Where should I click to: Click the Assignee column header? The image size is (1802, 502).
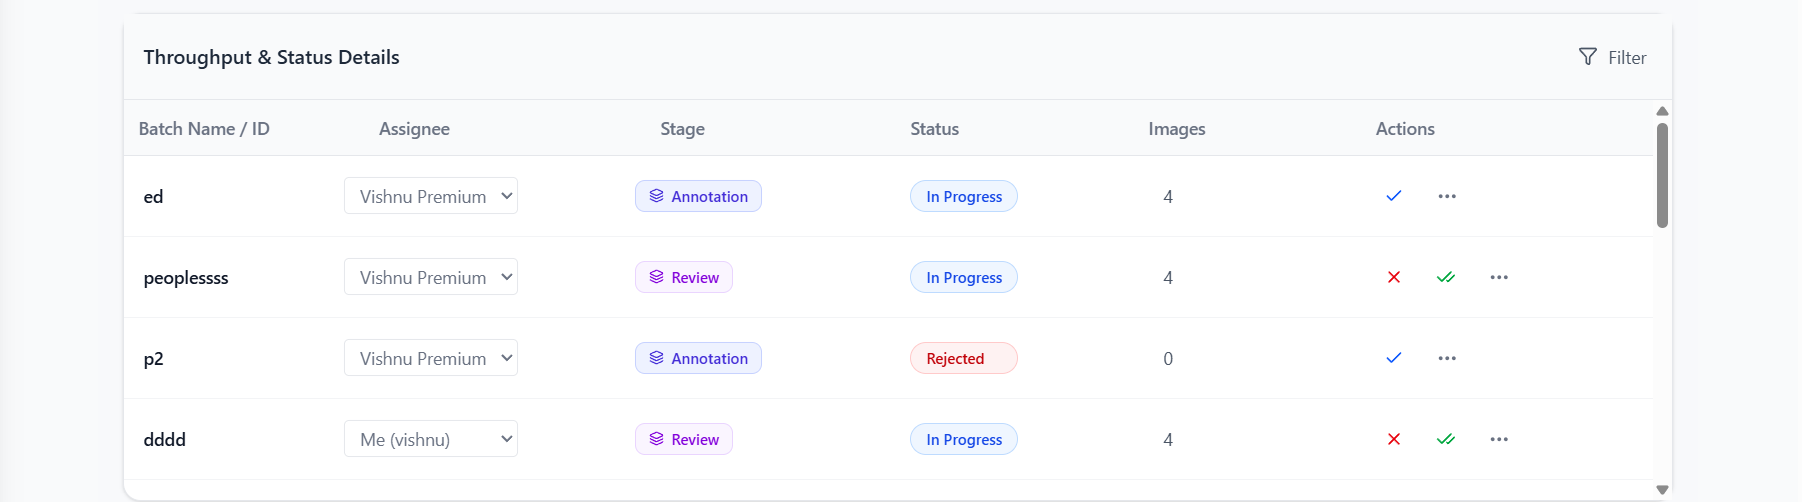click(x=414, y=129)
